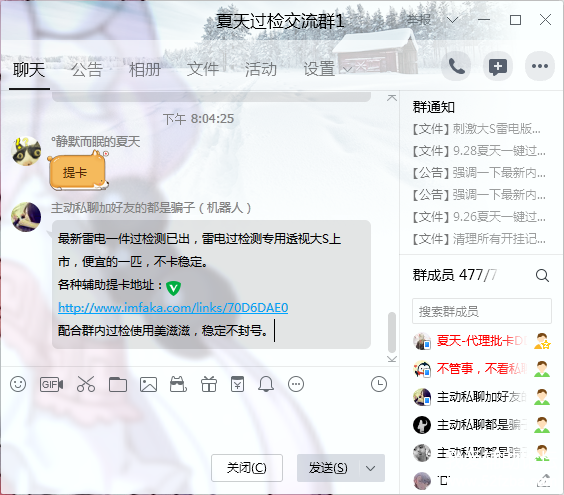Screen dimensions: 564x495
Task: Switch to the 聊天 tab
Action: 29,70
